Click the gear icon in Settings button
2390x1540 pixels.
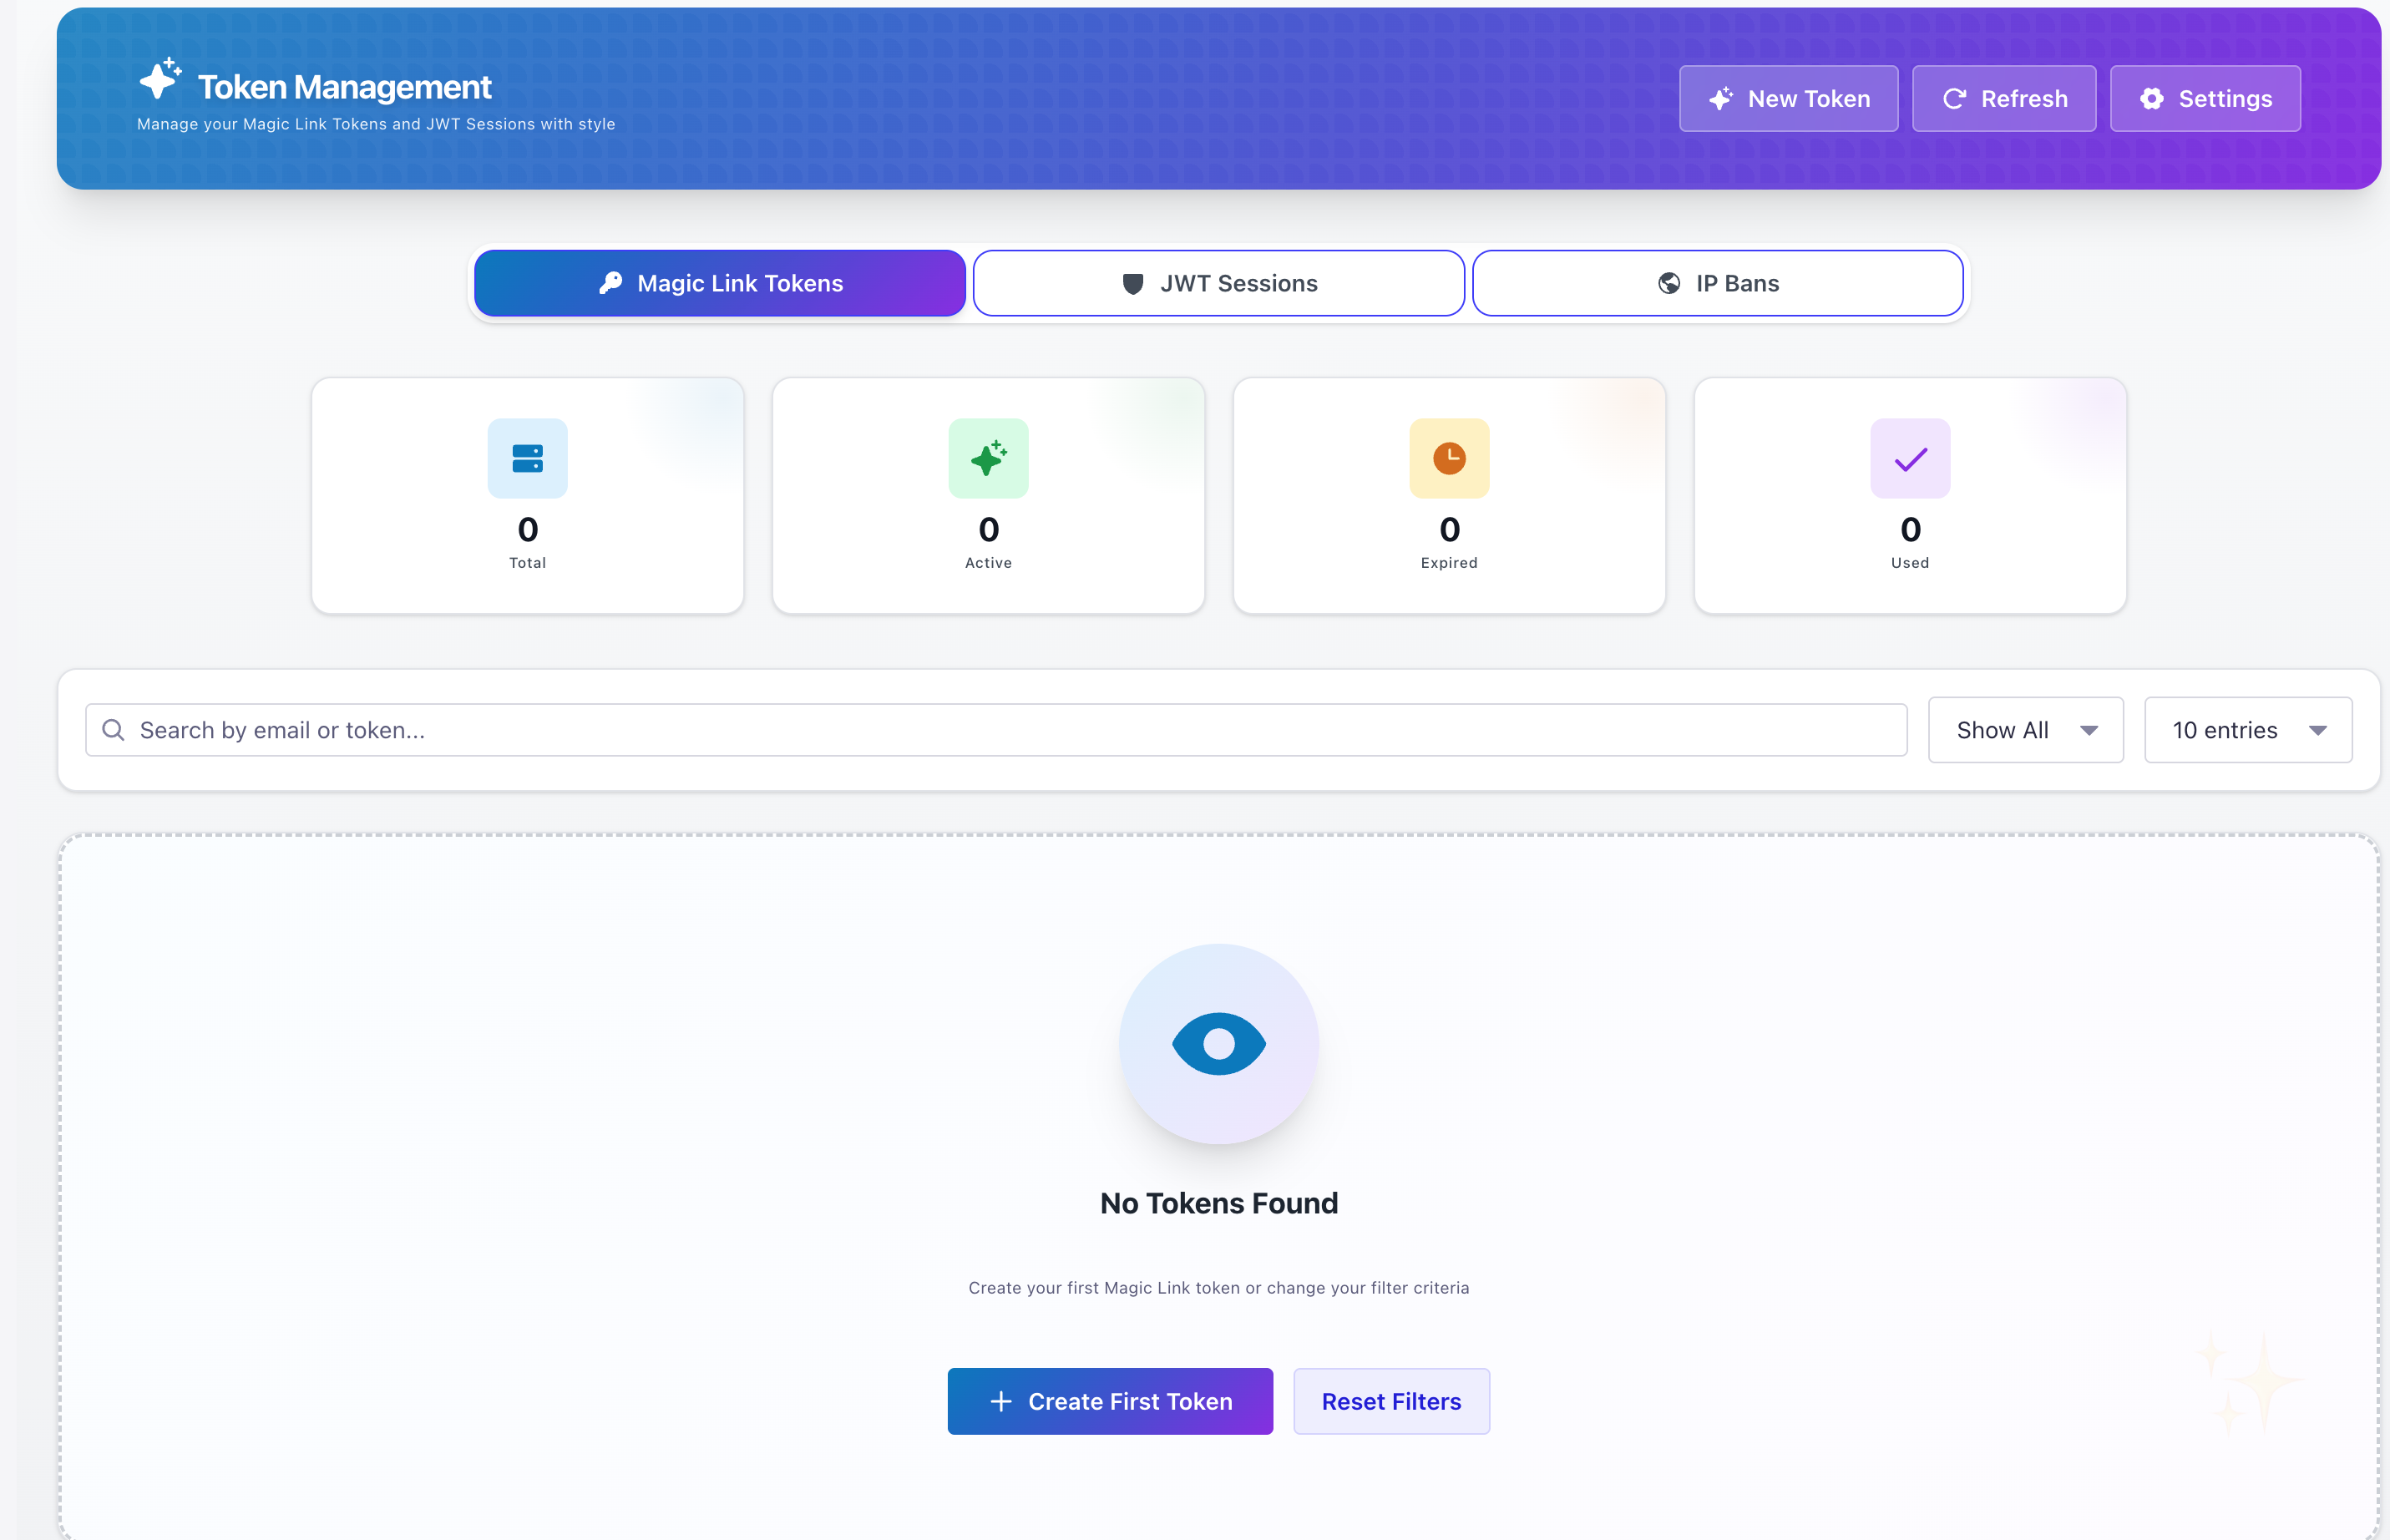(x=2151, y=99)
